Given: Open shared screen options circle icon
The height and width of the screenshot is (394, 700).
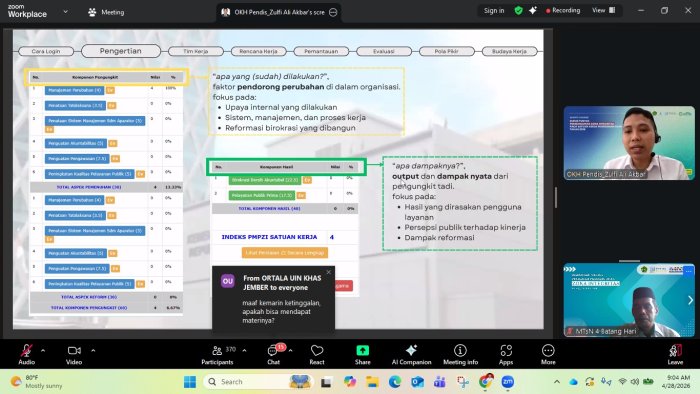Looking at the screenshot, I should click(333, 12).
